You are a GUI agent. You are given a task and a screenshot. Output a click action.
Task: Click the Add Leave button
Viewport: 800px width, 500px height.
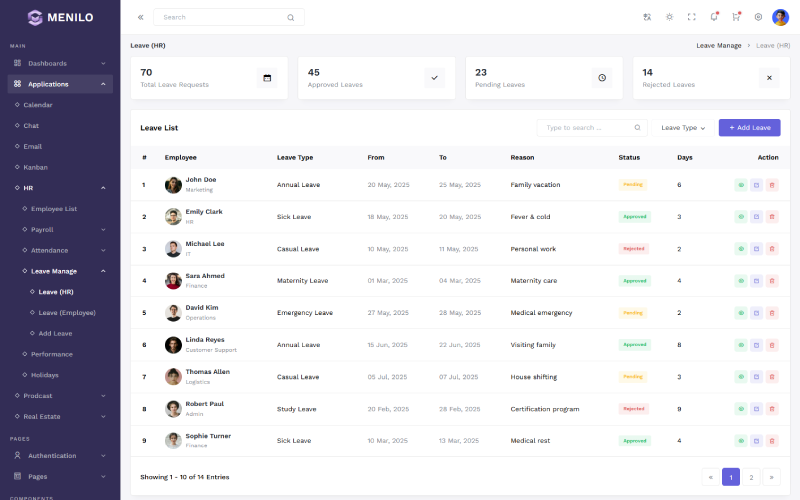[749, 128]
